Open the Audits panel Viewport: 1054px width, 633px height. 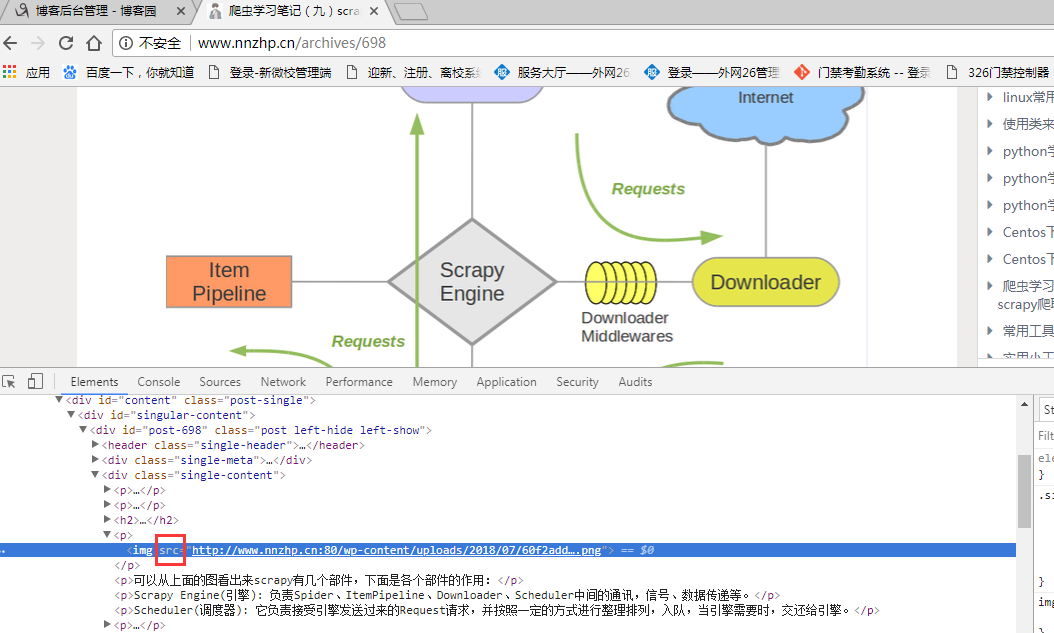[635, 382]
